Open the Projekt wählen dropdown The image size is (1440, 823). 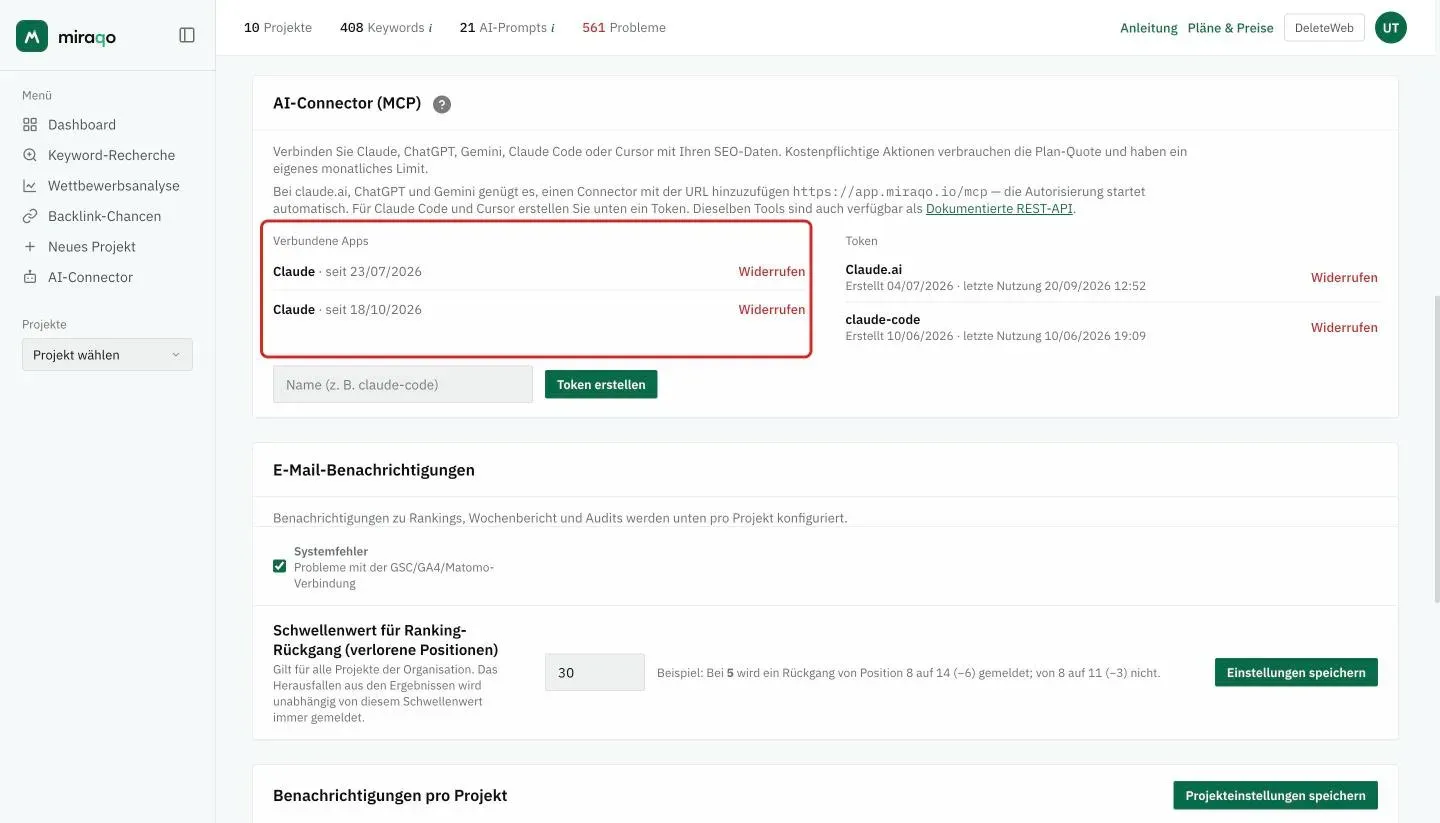(107, 355)
